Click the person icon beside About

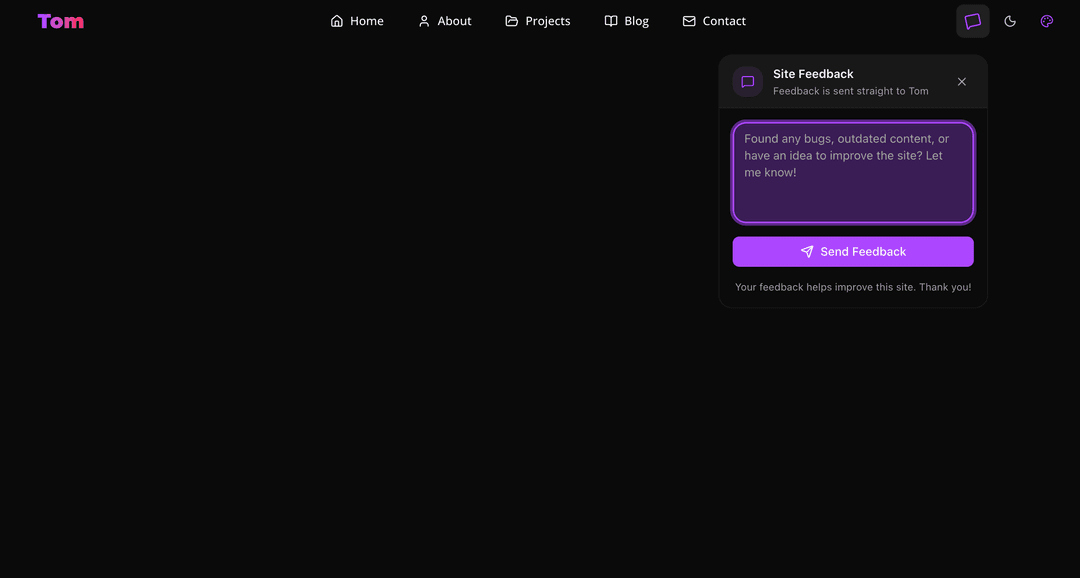pyautogui.click(x=423, y=20)
